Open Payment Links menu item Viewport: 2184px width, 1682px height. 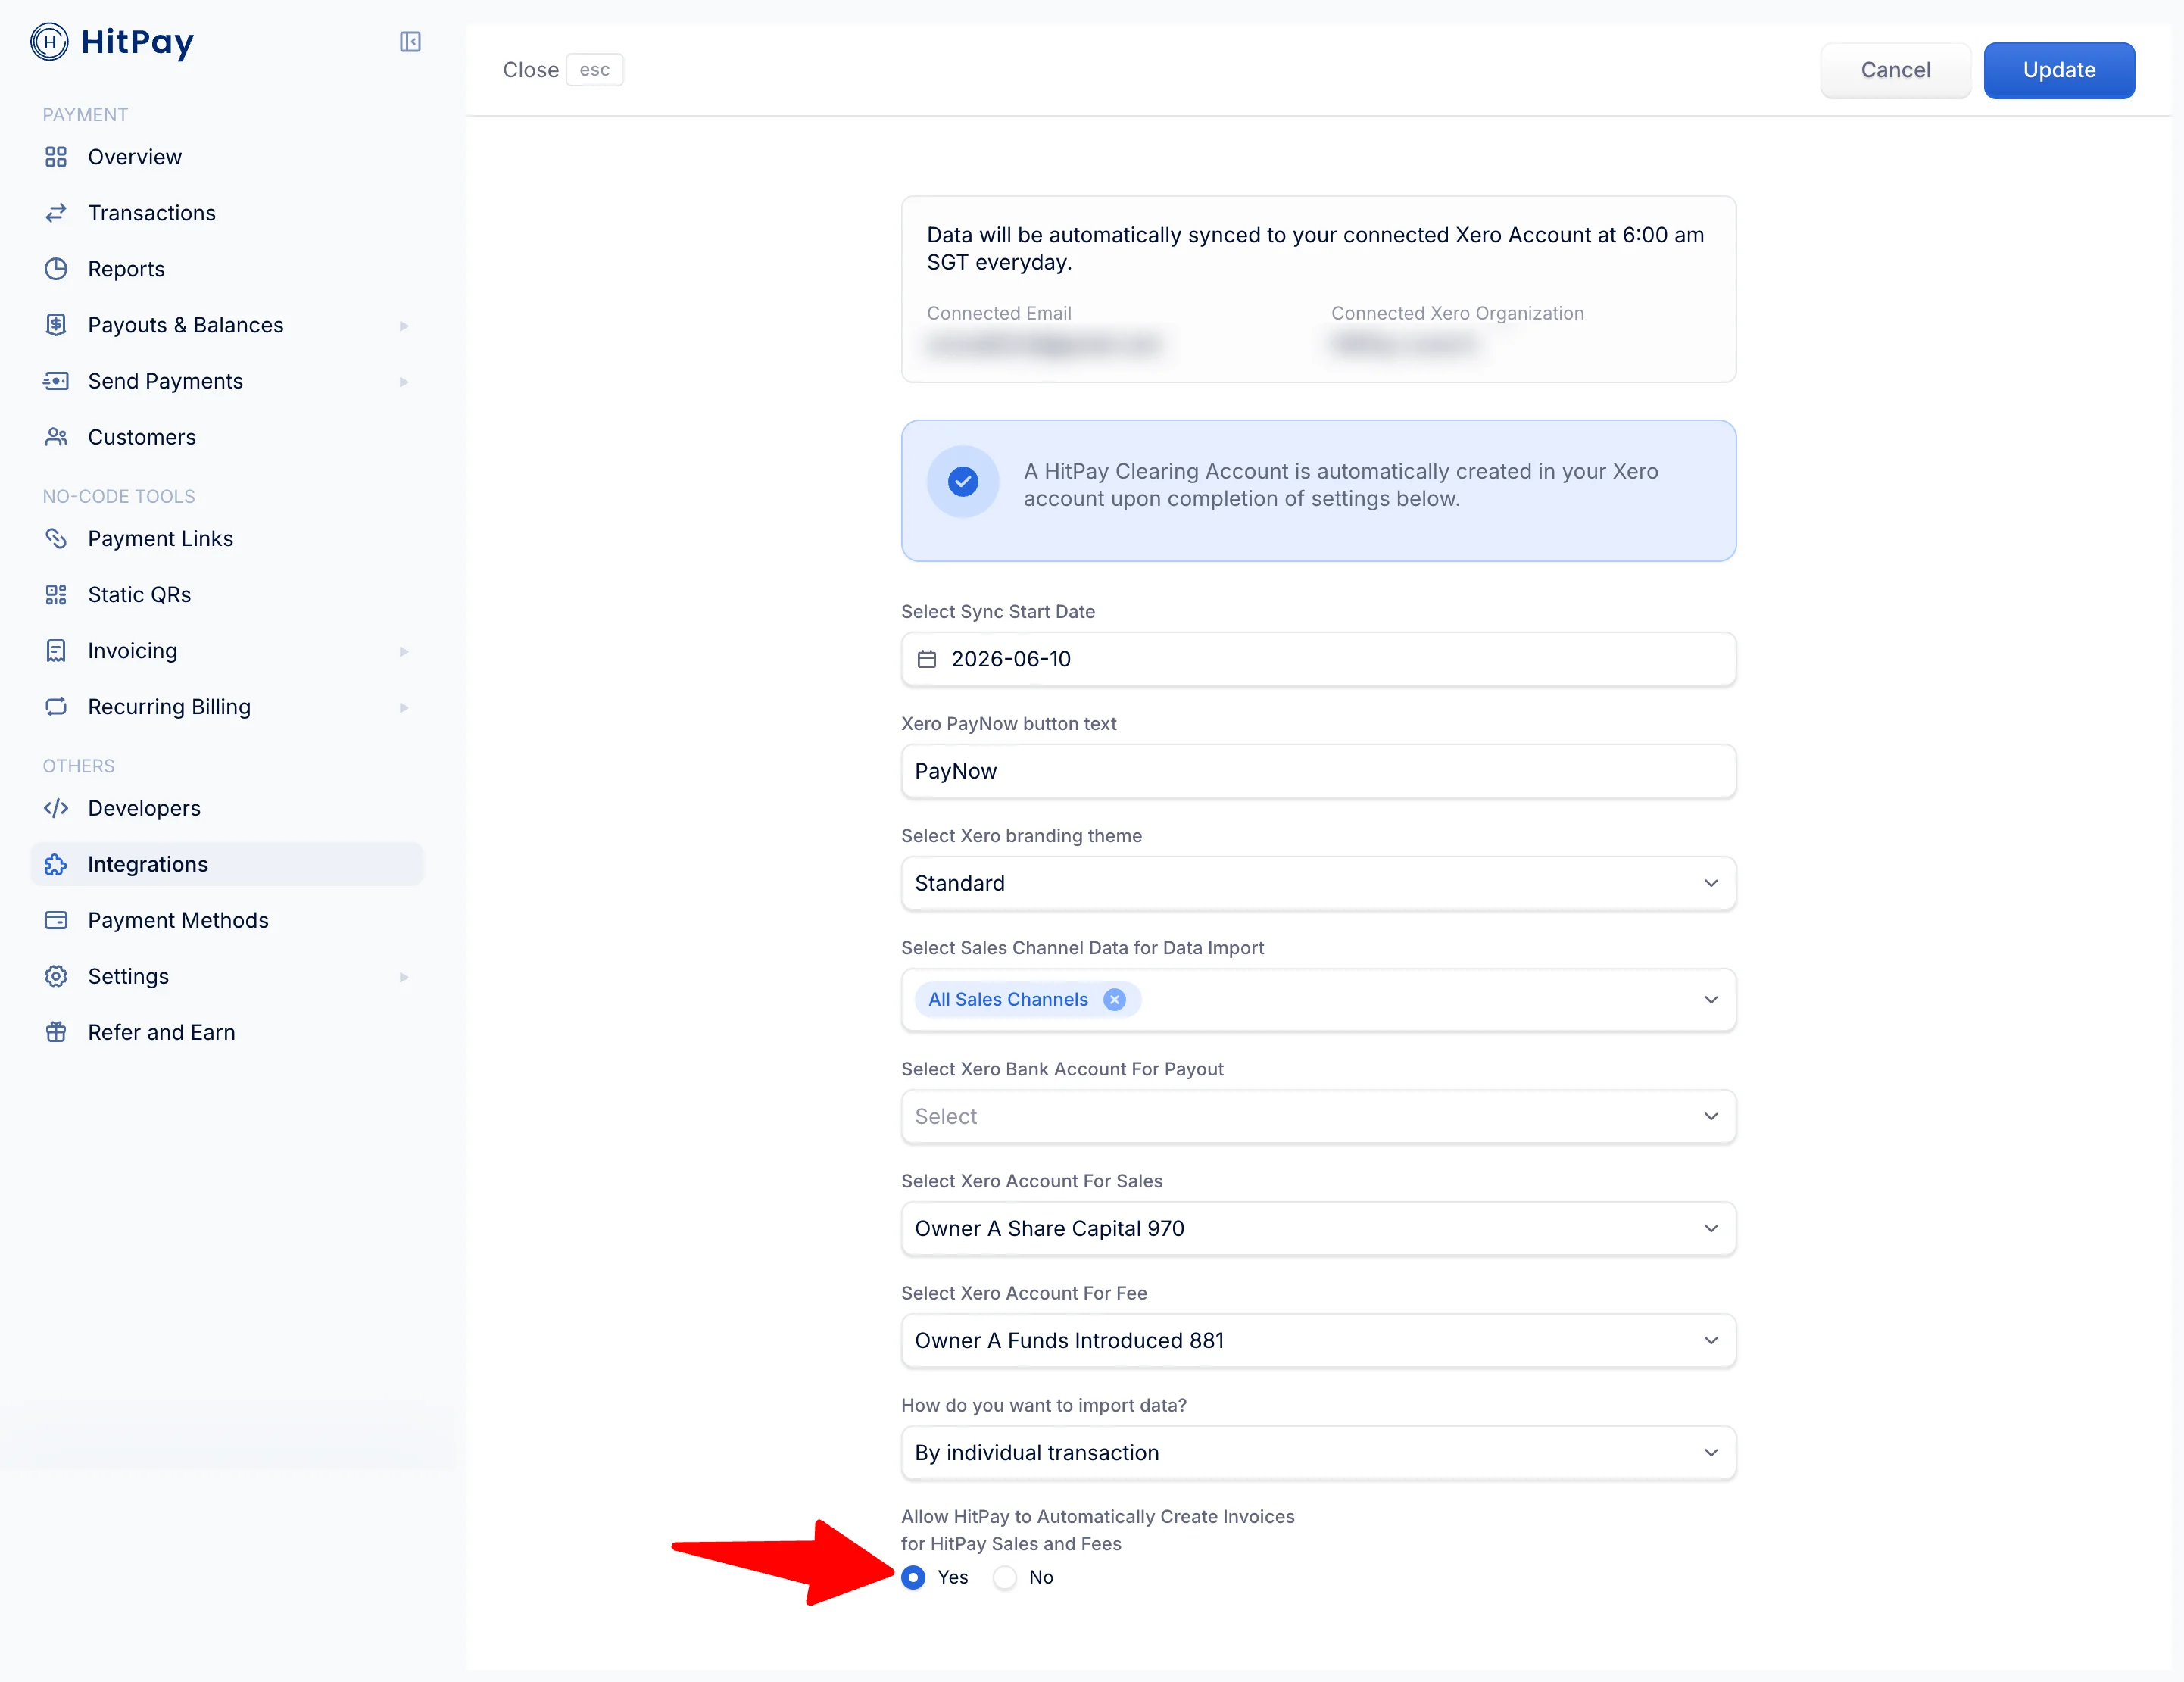tap(227, 539)
